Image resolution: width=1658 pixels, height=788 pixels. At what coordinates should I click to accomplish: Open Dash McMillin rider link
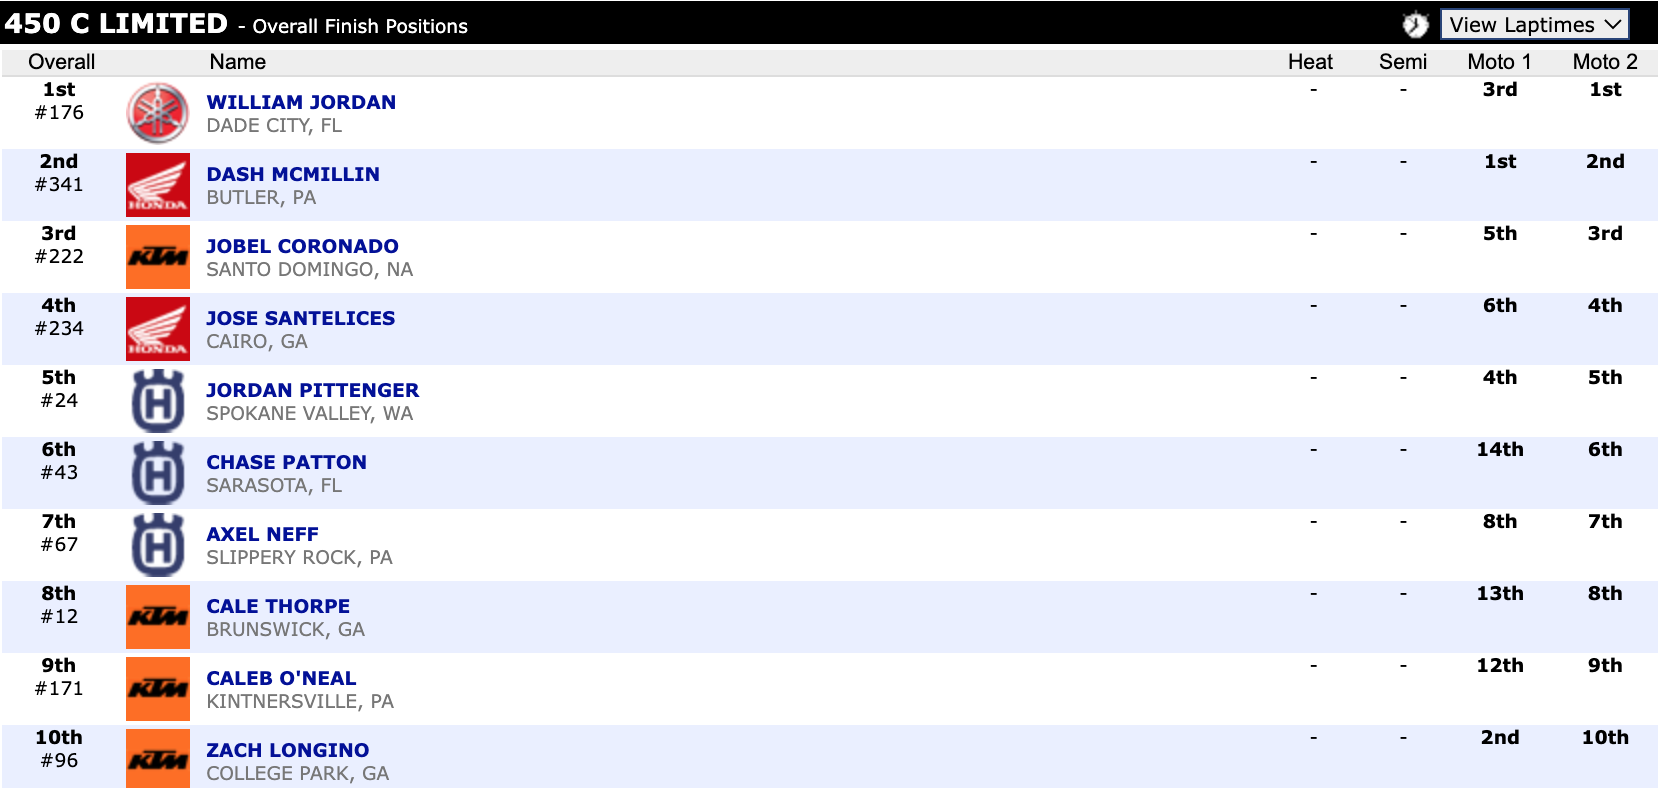[293, 174]
